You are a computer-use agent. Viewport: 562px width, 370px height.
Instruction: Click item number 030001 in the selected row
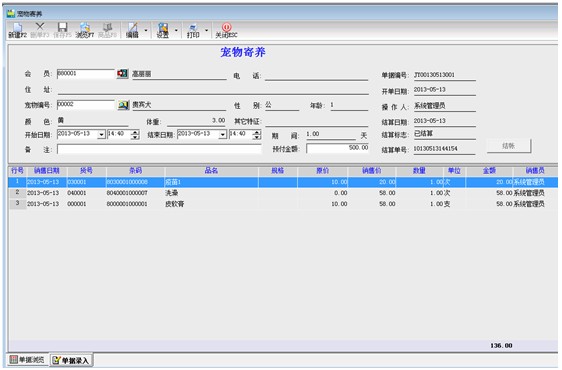pos(77,182)
